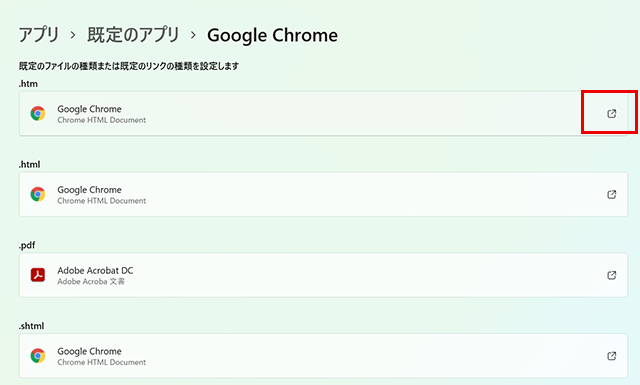
Task: Click Chrome logo in the .shtml row
Action: point(38,356)
